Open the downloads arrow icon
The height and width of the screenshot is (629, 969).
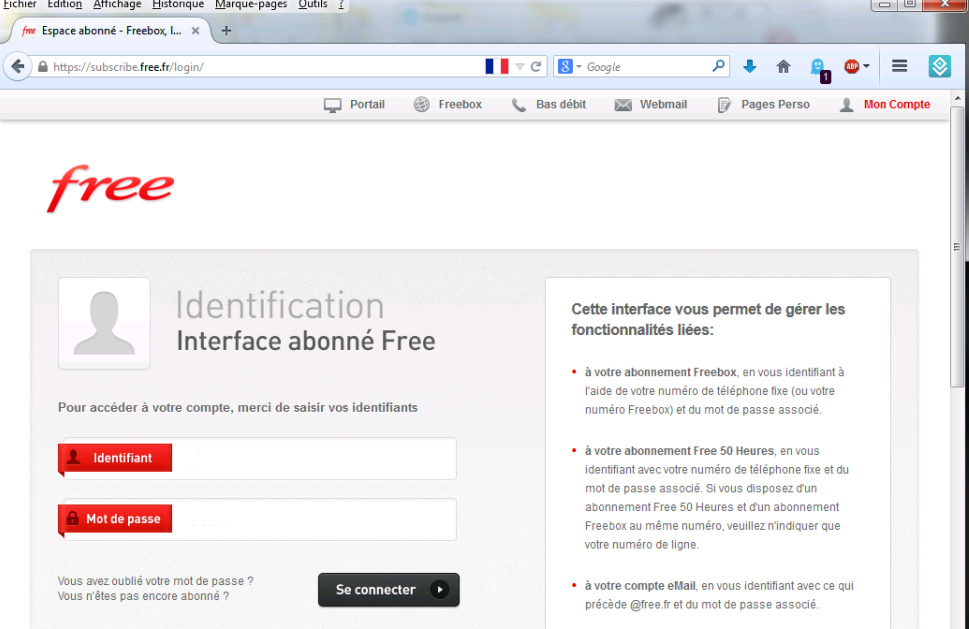750,67
